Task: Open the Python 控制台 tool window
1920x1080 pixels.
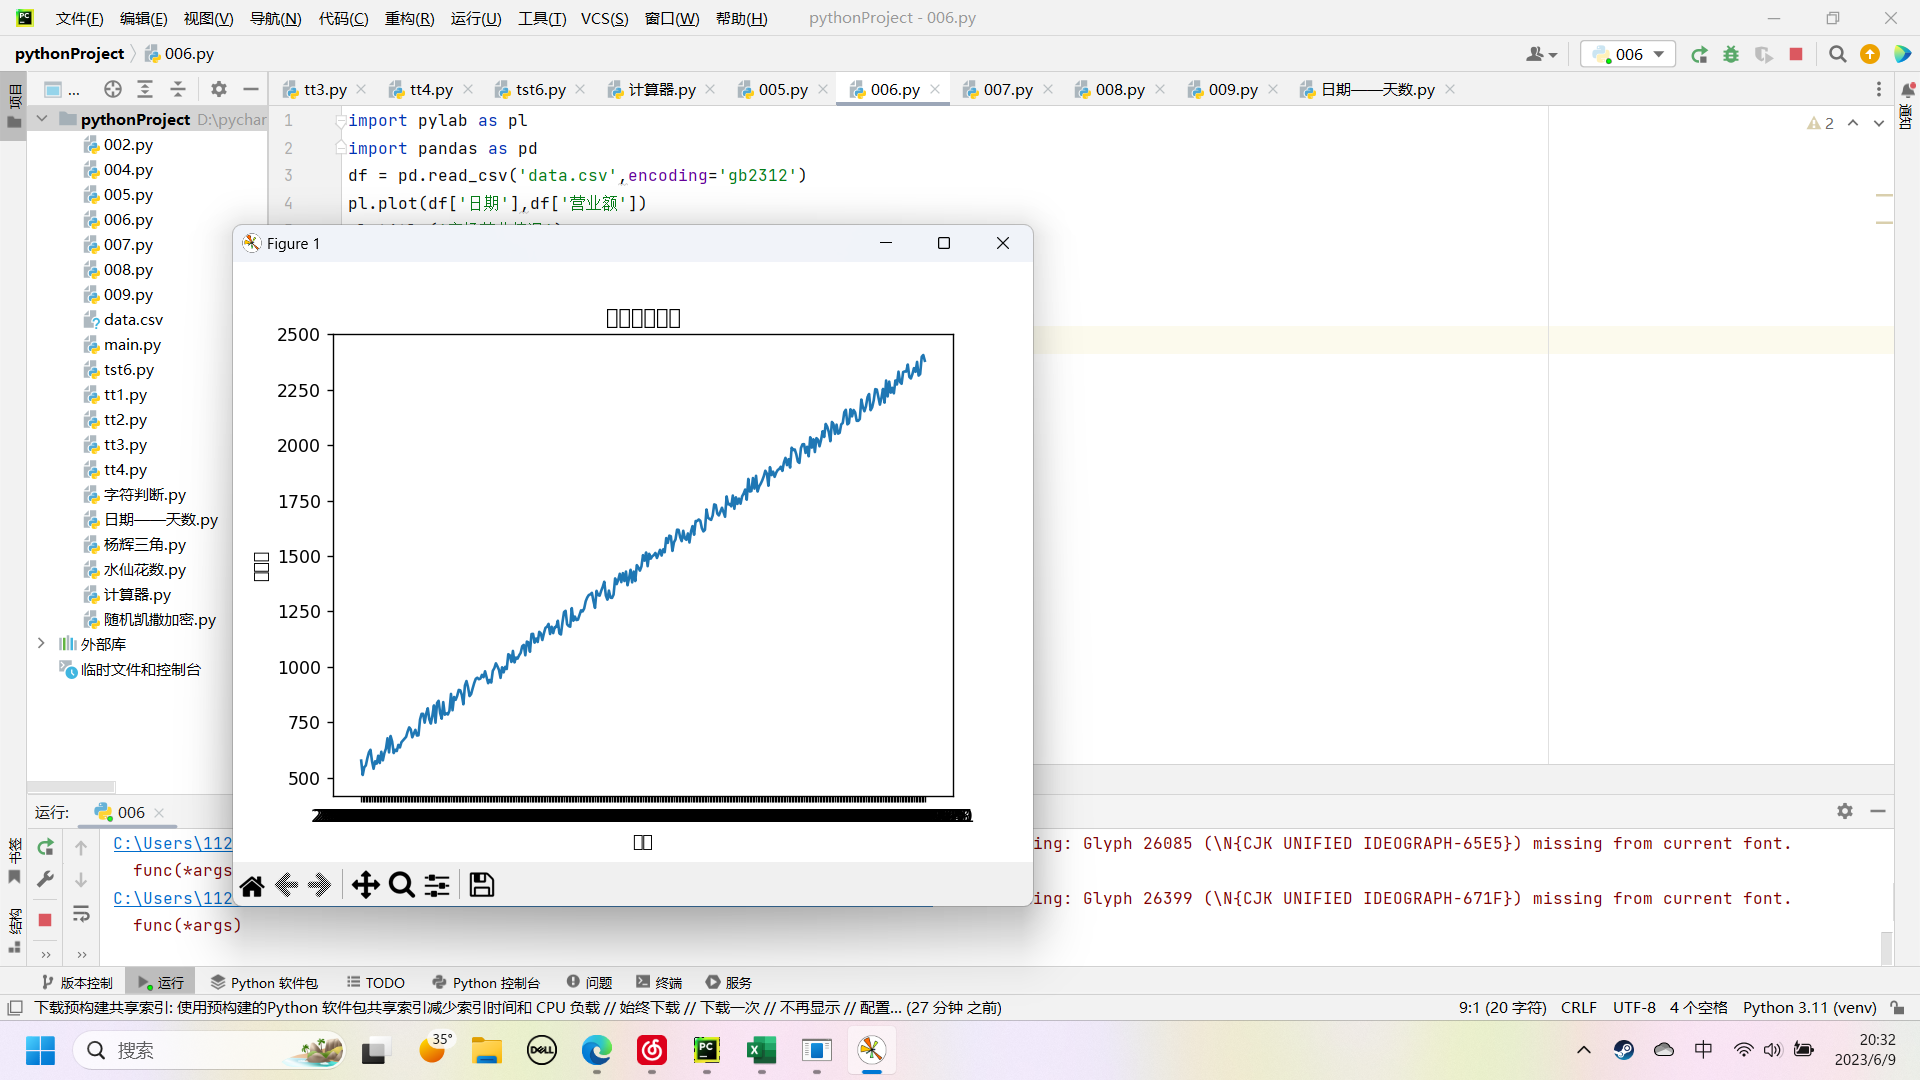Action: click(486, 982)
